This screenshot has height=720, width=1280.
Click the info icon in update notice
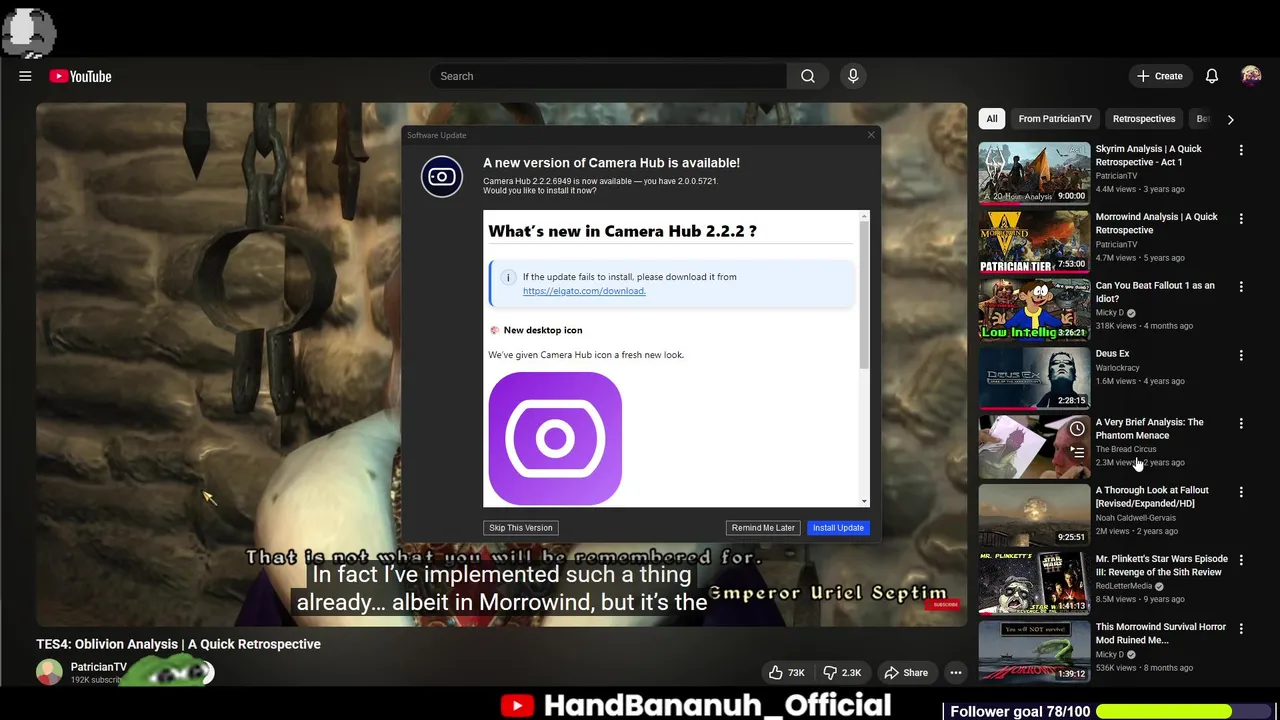point(507,277)
